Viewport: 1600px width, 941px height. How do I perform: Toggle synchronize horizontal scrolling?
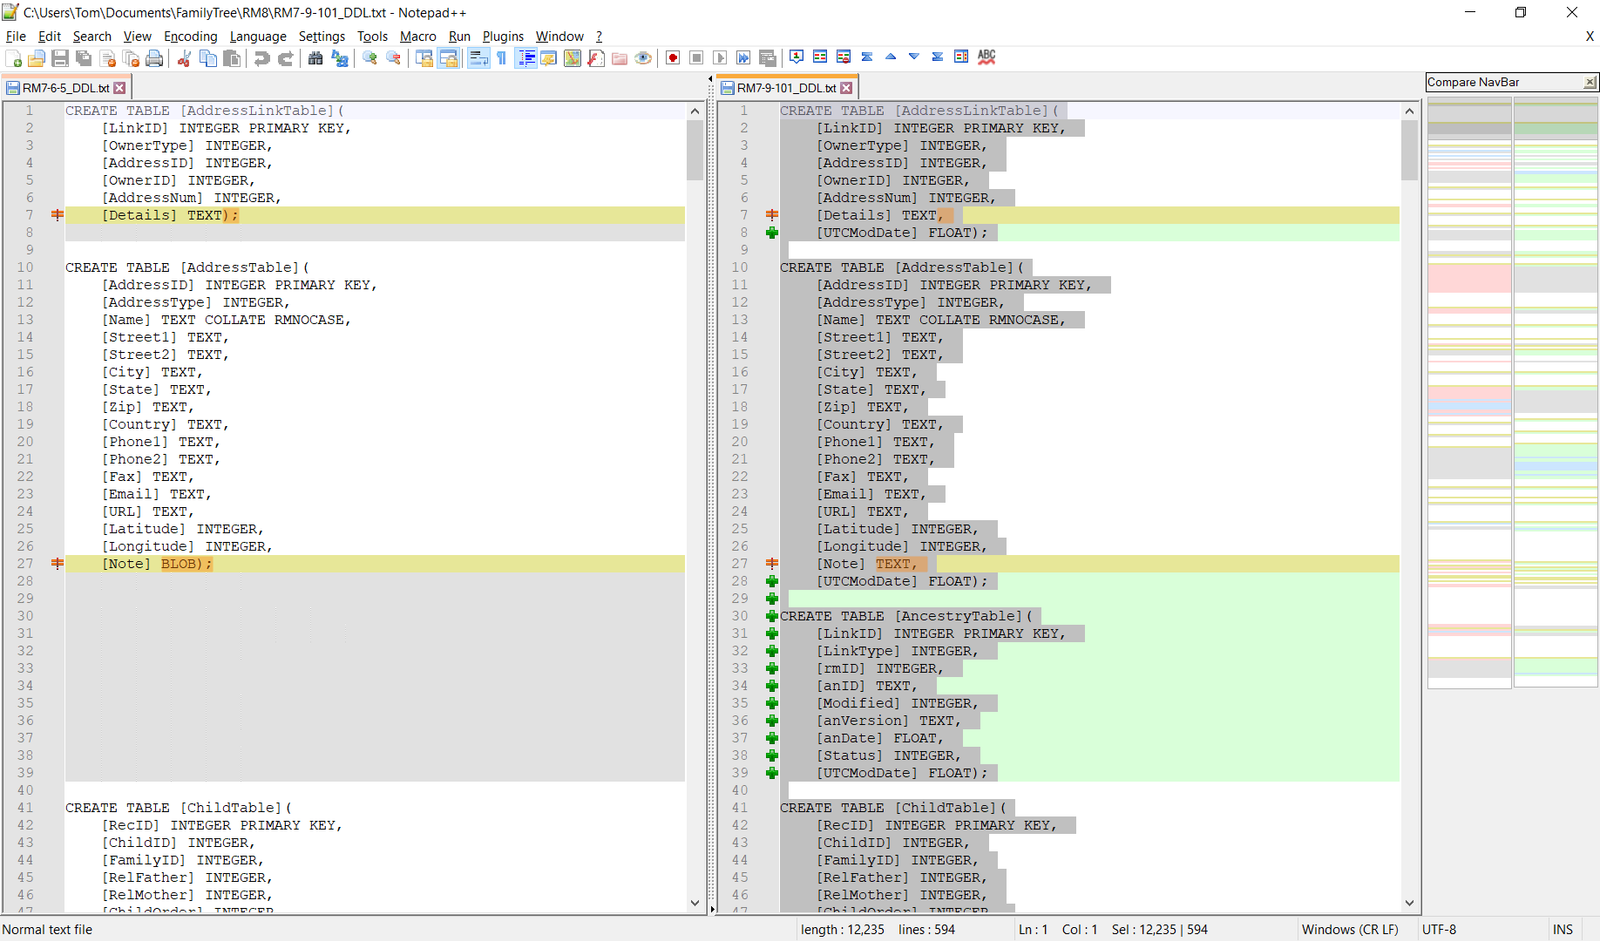[448, 58]
